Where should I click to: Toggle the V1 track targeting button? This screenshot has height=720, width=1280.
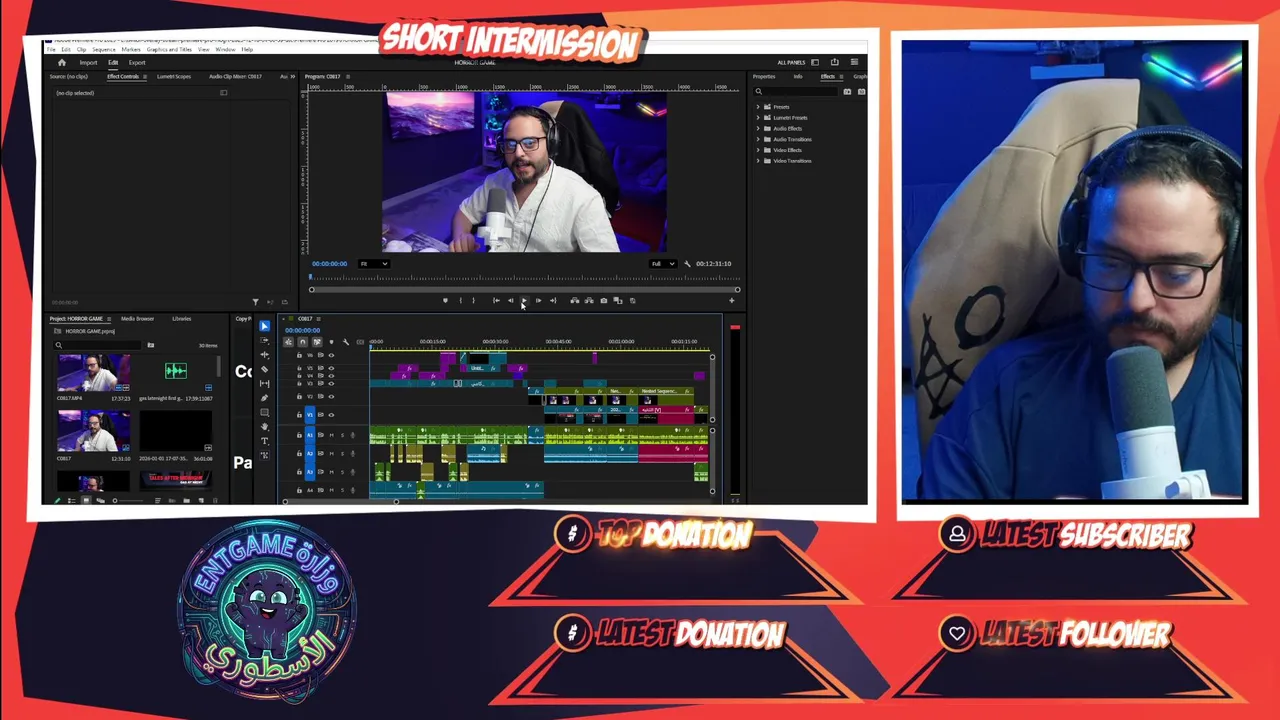[x=309, y=414]
